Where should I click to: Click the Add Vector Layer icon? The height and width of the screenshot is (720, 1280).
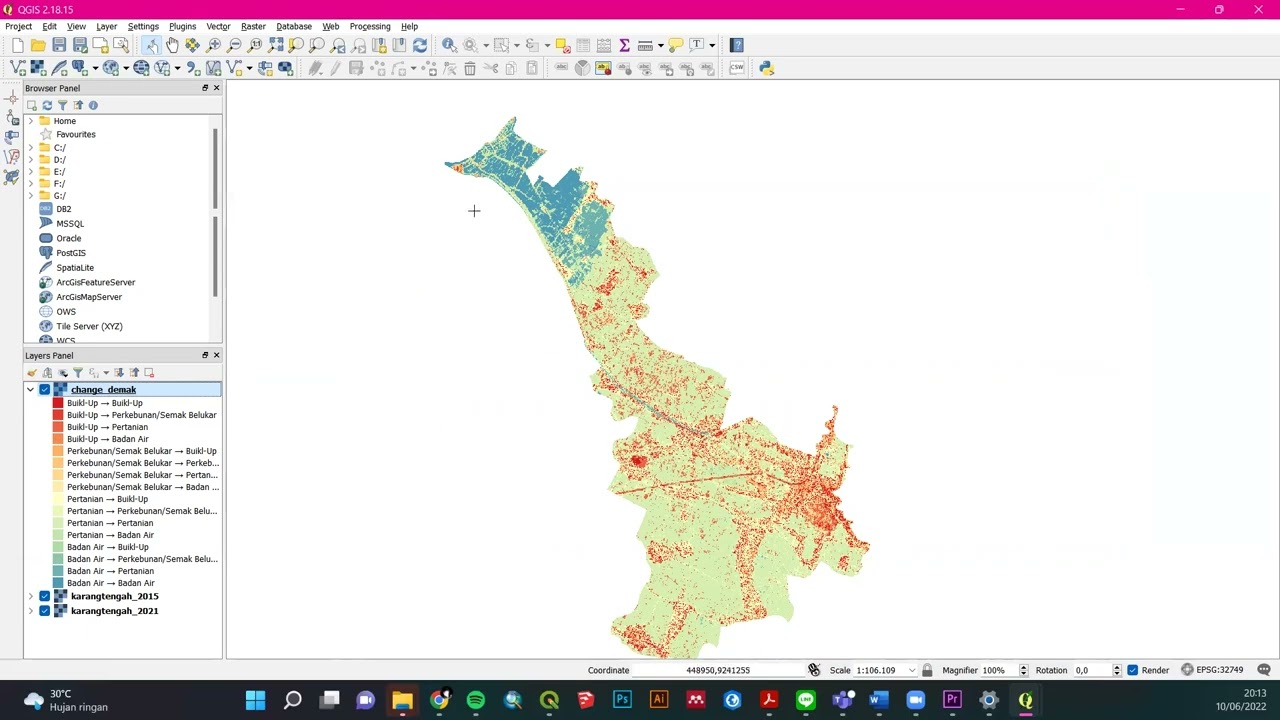pyautogui.click(x=18, y=68)
